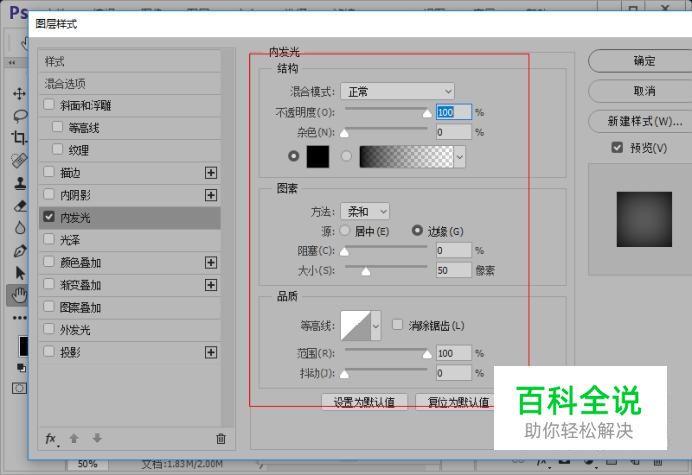Add another 描边 effect with plus
Image resolution: width=692 pixels, height=475 pixels.
pos(211,173)
